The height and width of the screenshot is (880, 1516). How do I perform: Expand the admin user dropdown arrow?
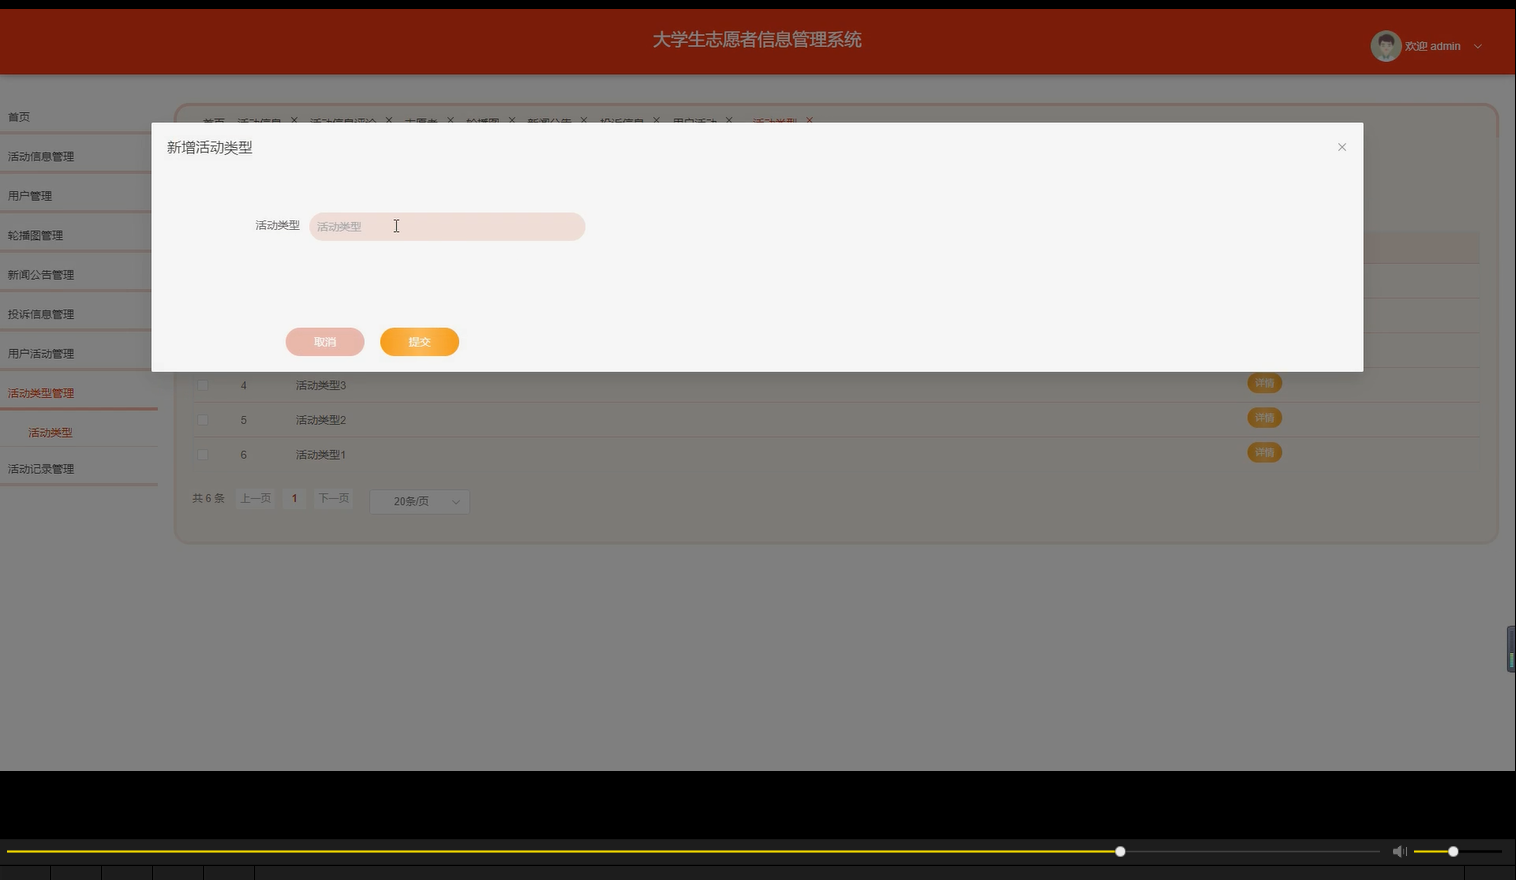click(x=1478, y=46)
